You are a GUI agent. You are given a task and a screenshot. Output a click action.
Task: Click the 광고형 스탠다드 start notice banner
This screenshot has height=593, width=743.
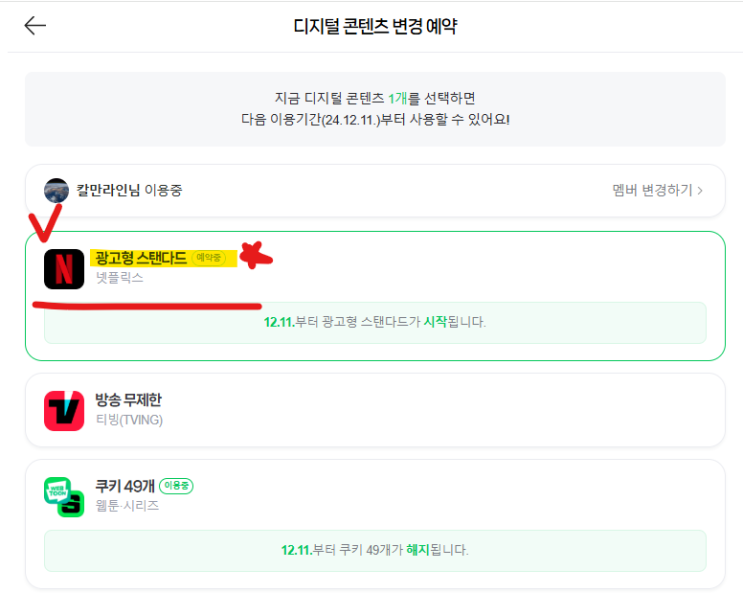(x=375, y=323)
